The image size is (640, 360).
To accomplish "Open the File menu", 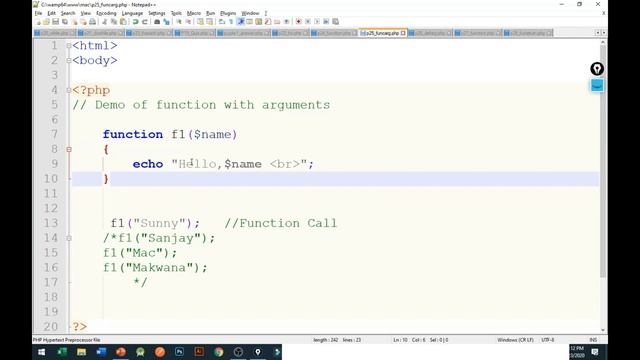I will pyautogui.click(x=38, y=13).
